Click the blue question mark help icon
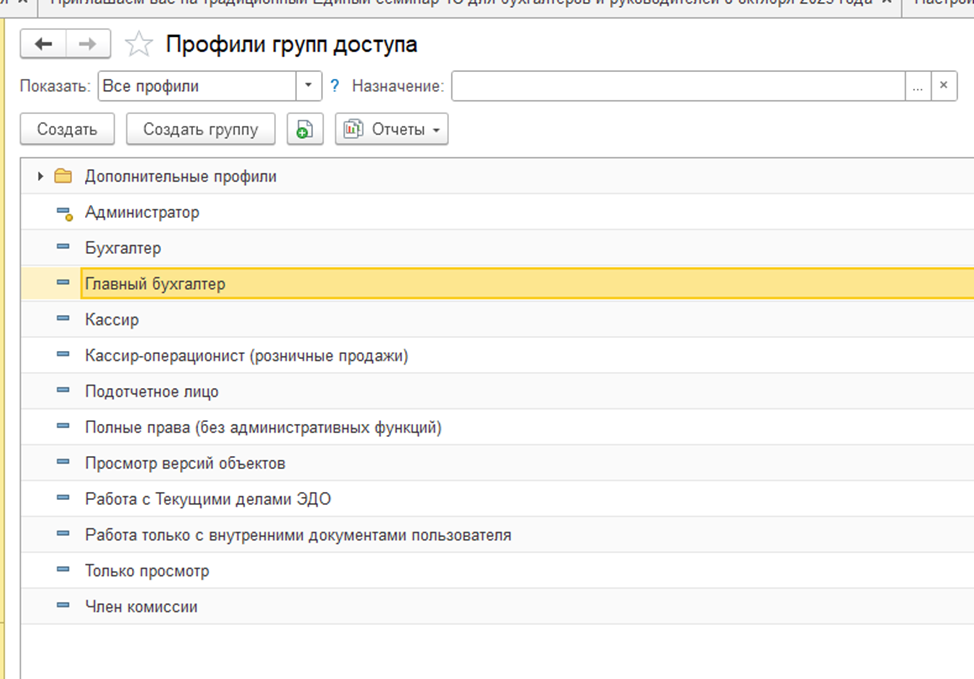Viewport: 974px width, 679px height. 335,86
